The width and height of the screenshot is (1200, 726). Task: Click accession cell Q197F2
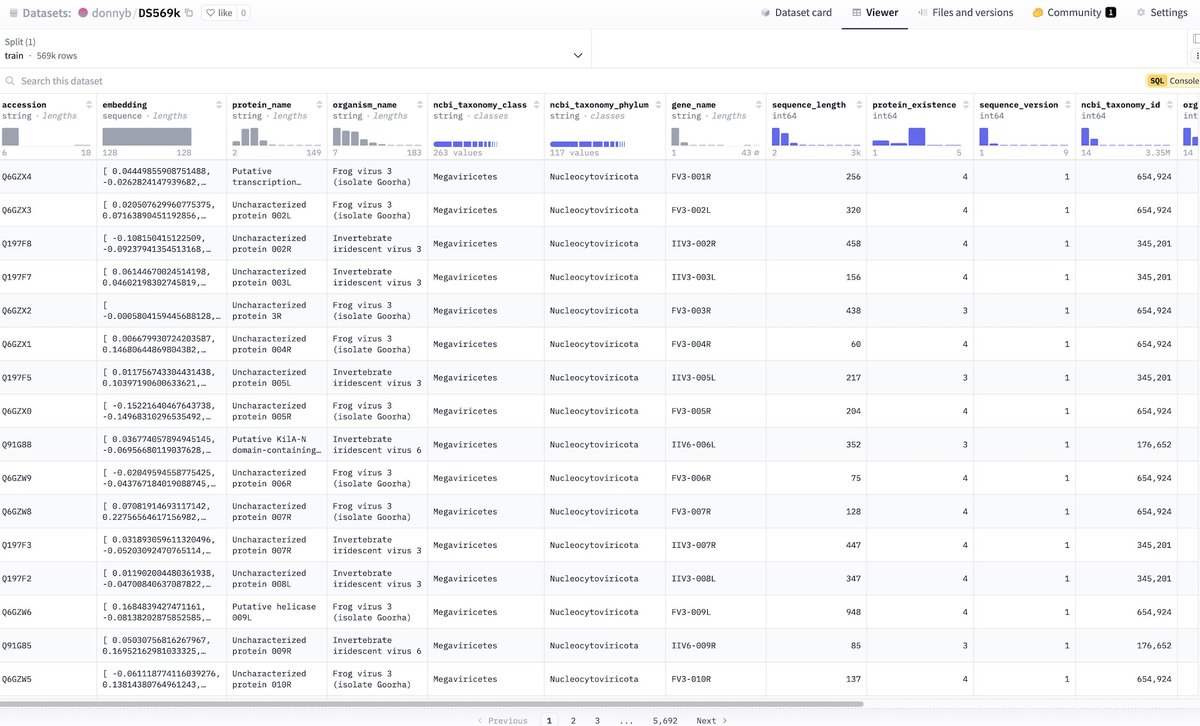pos(17,579)
